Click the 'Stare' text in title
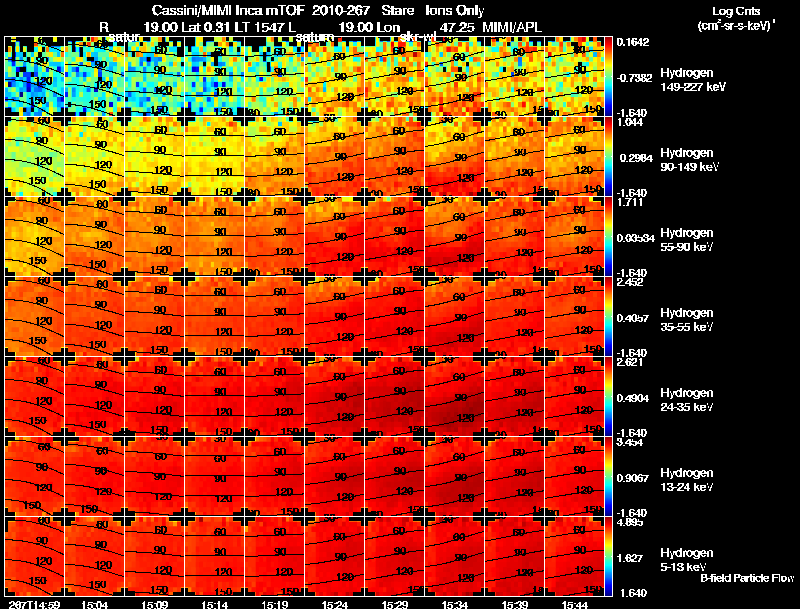Viewport: 800px width, 609px height. coord(397,11)
